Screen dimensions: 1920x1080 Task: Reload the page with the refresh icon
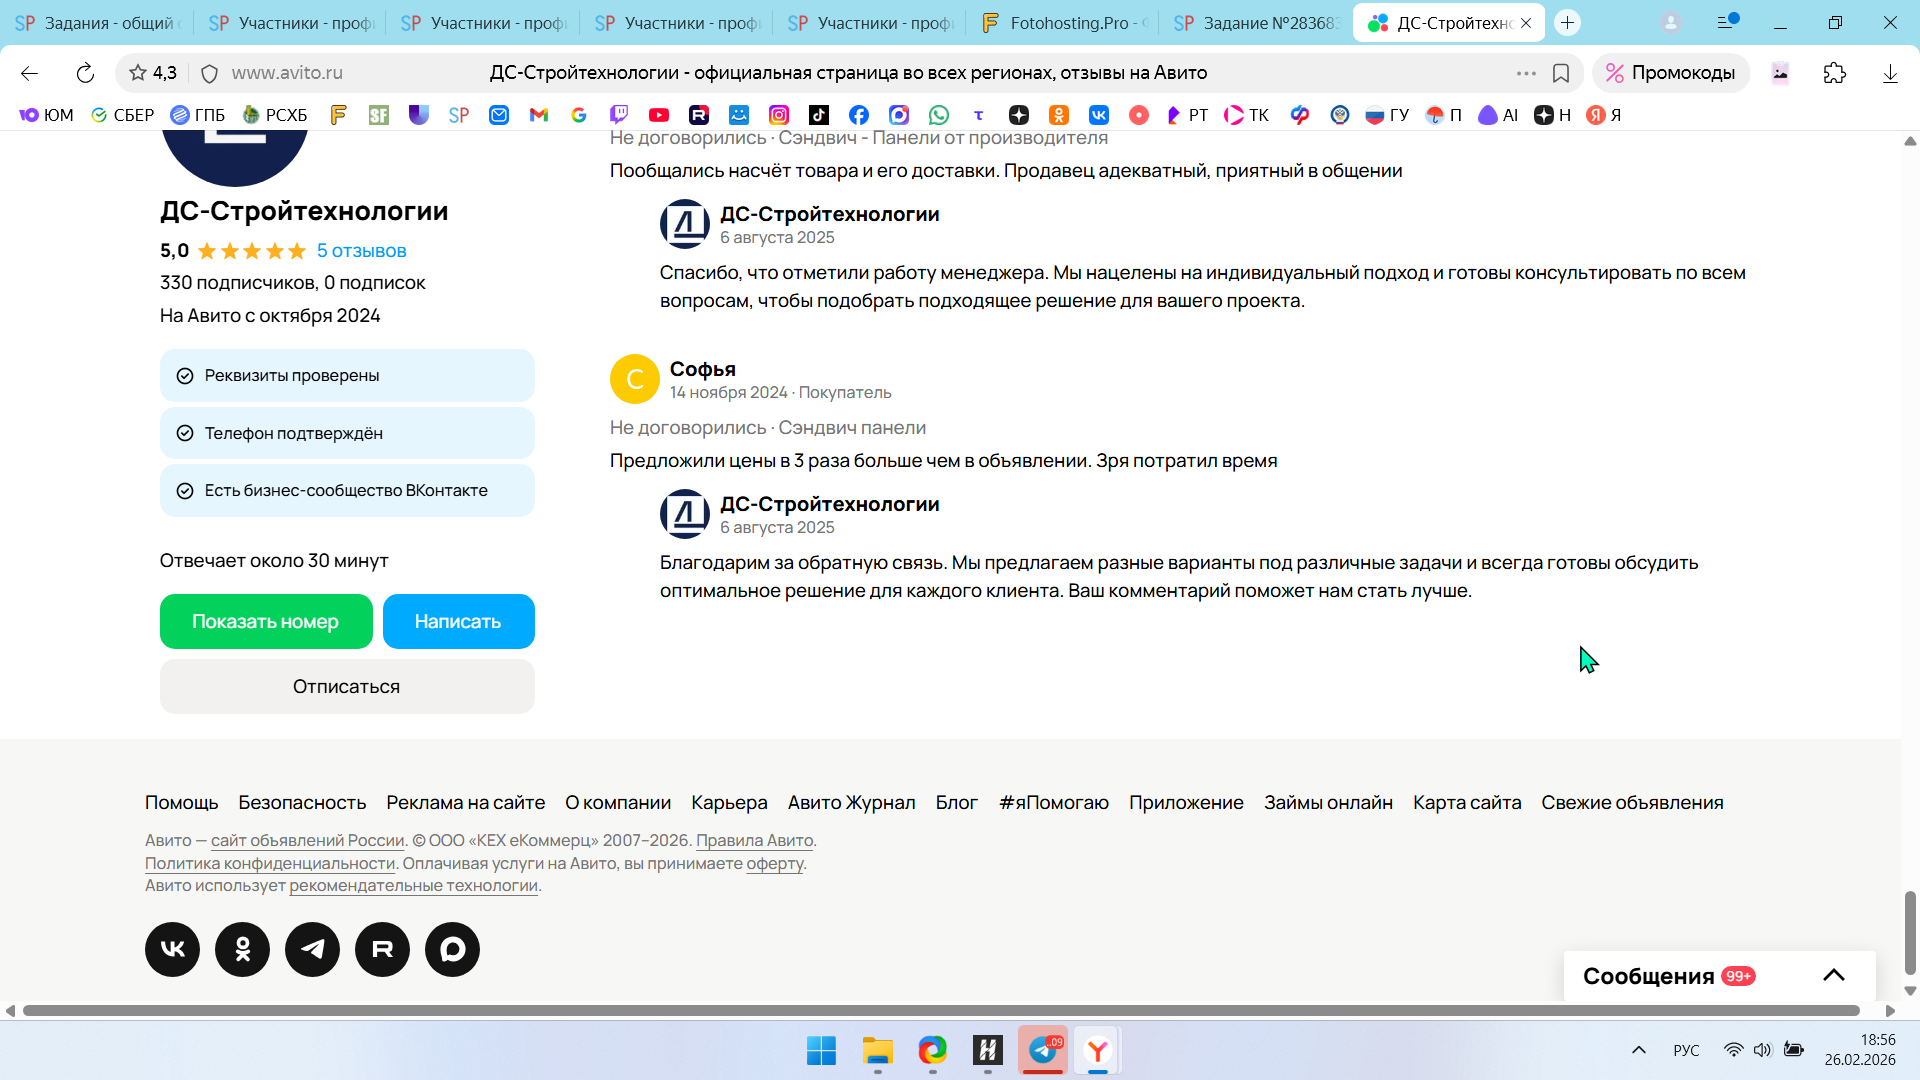(x=85, y=73)
